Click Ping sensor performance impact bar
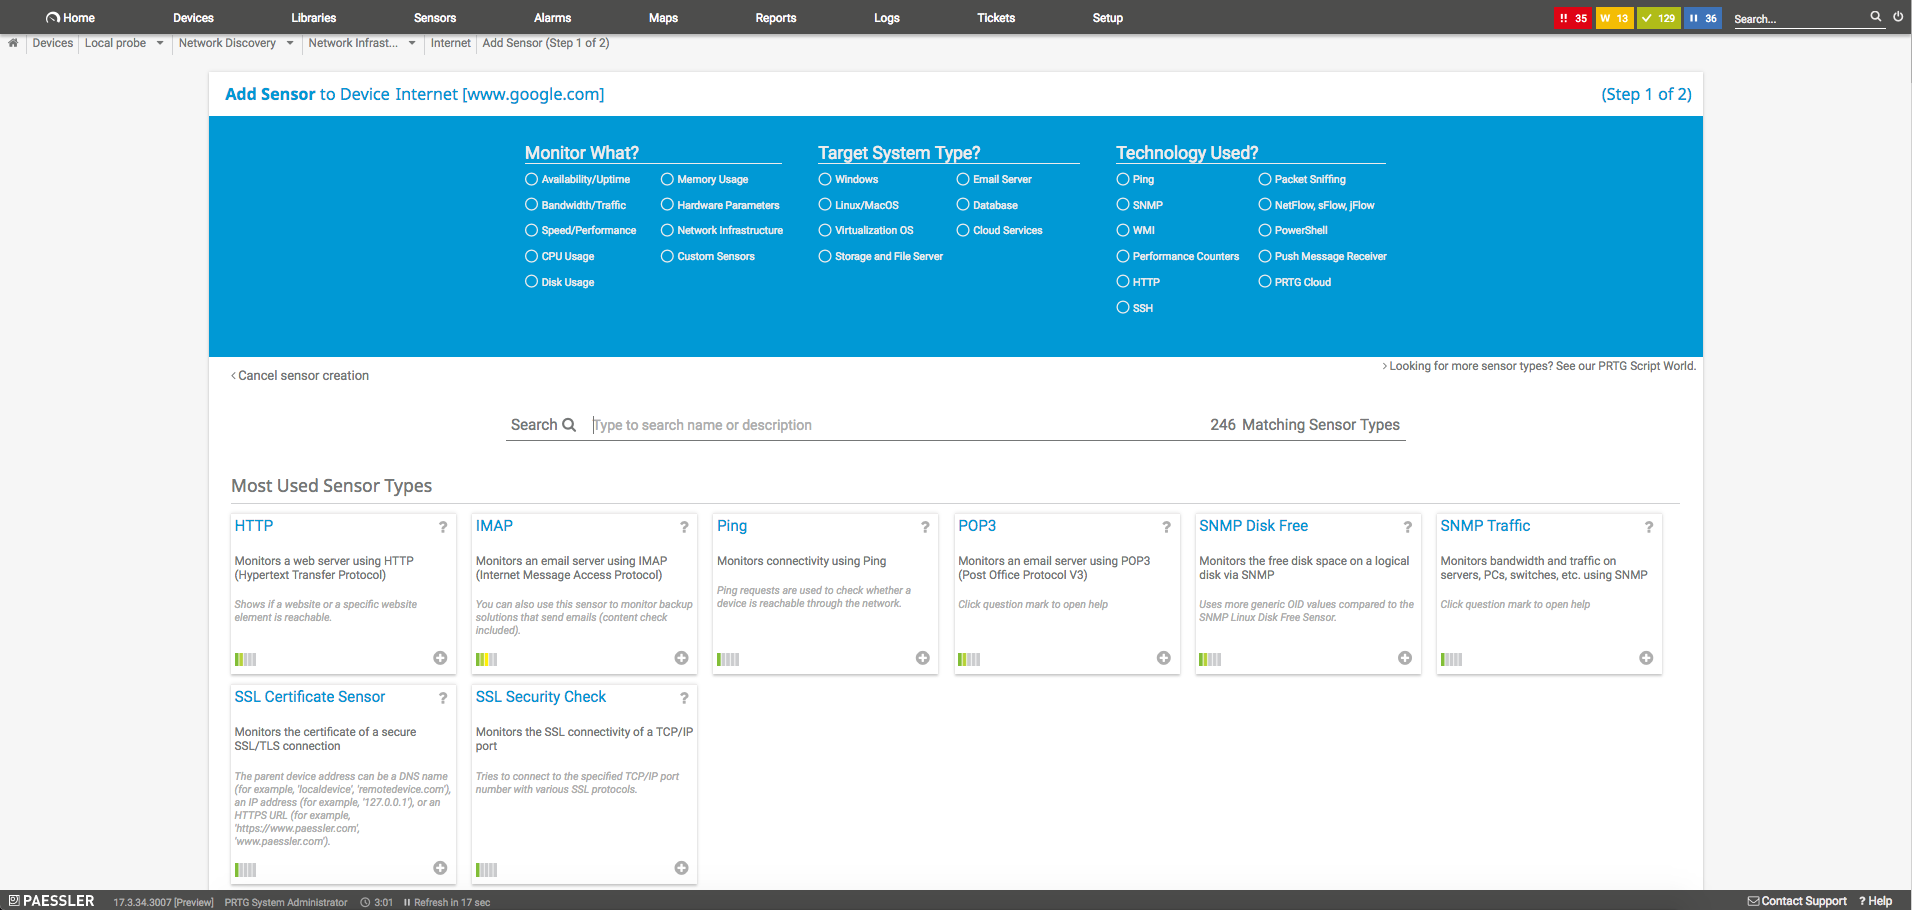Screen dimensions: 1912x910 tap(728, 659)
